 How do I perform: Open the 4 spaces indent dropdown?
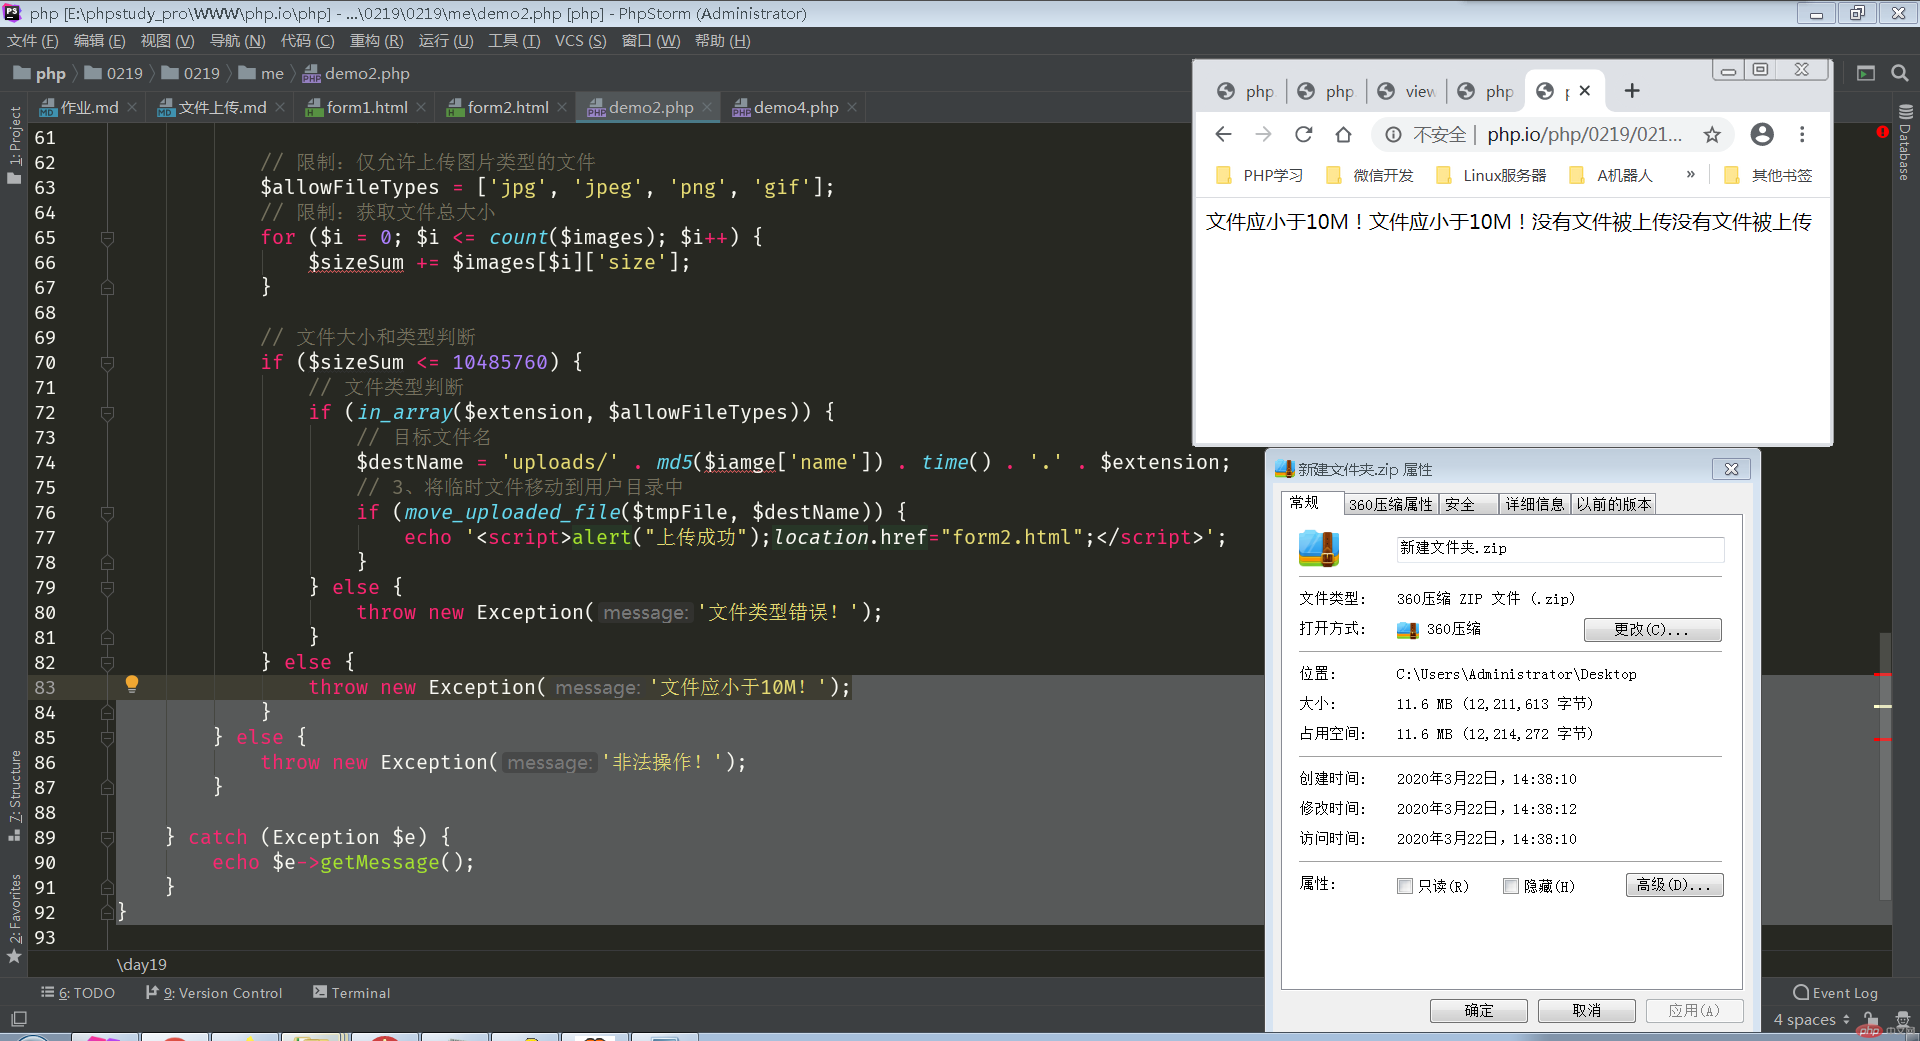click(x=1811, y=1019)
